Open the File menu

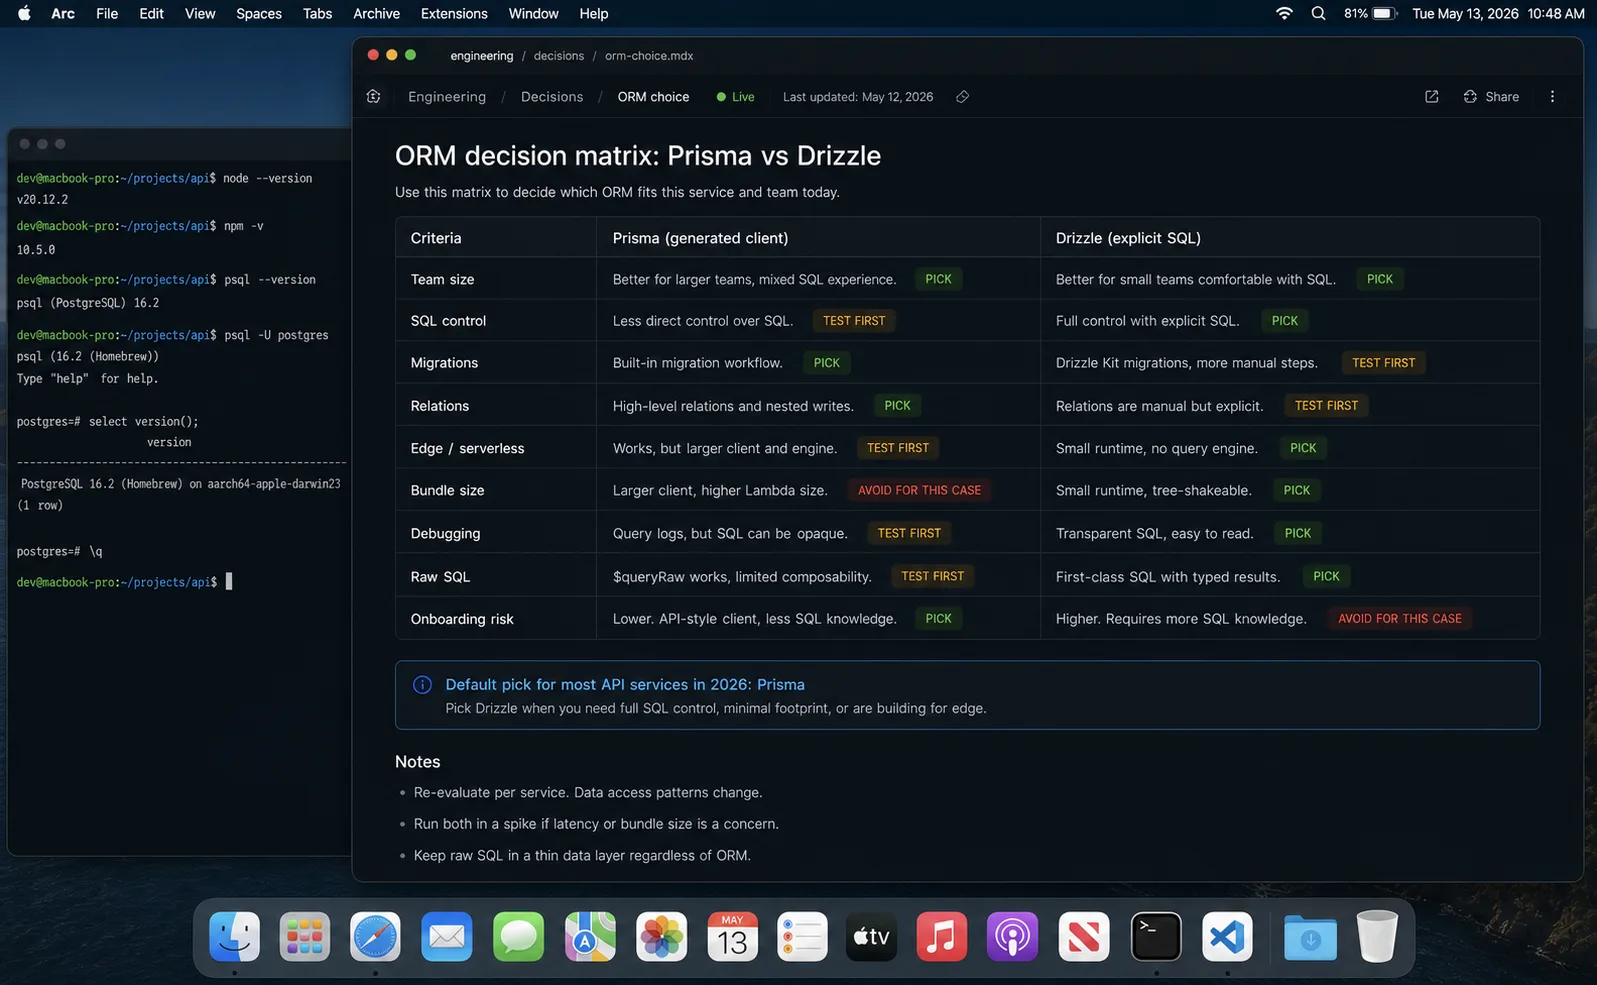pos(107,14)
